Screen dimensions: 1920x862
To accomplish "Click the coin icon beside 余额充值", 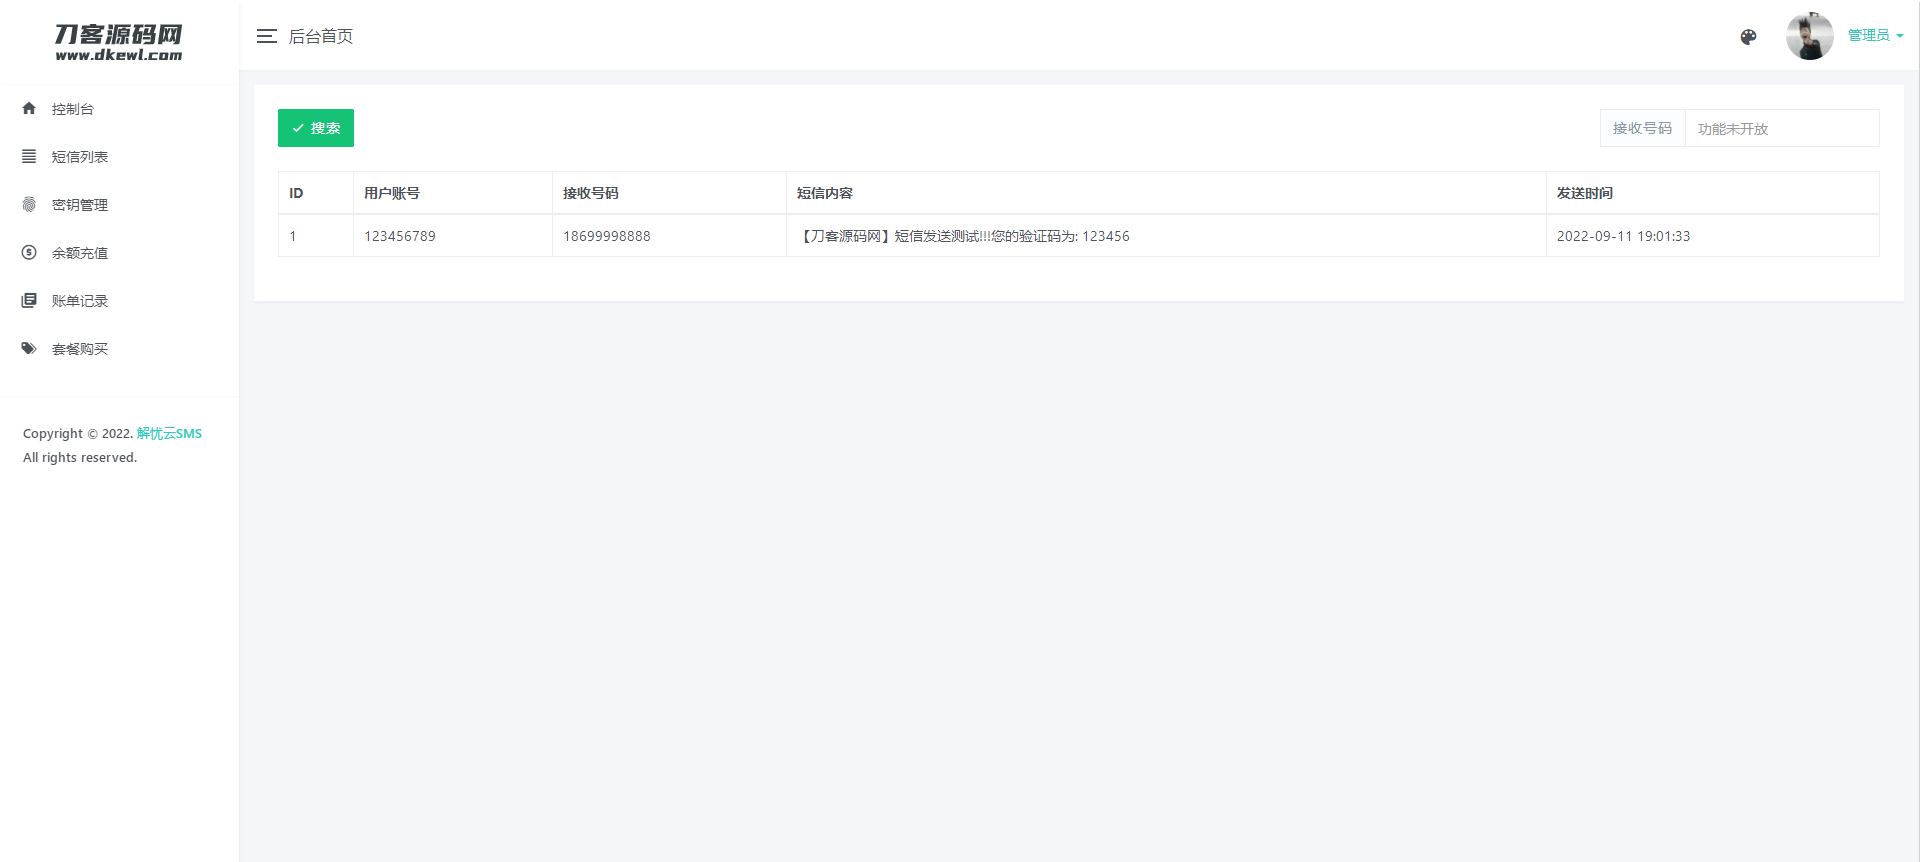I will pyautogui.click(x=29, y=252).
